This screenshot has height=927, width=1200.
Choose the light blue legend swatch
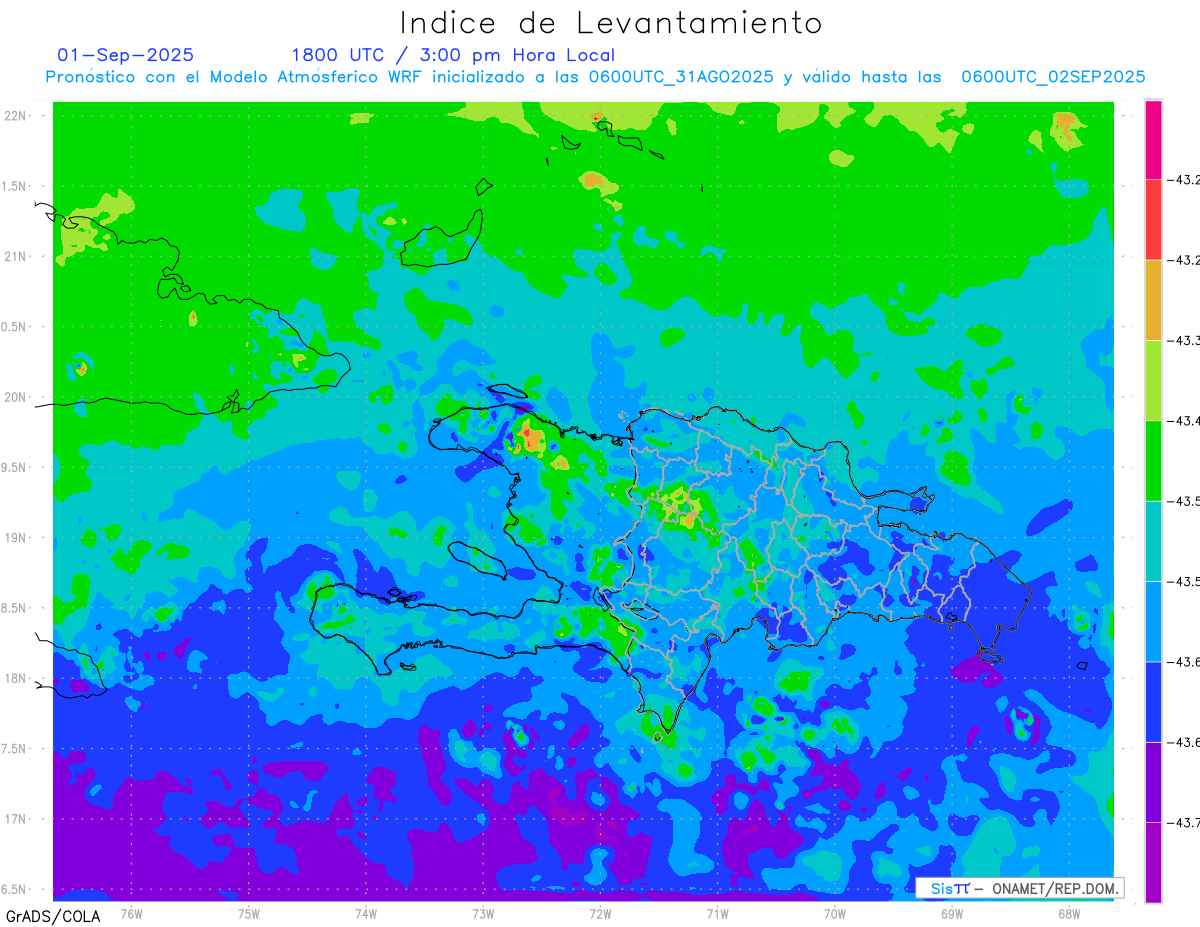[x=1153, y=621]
